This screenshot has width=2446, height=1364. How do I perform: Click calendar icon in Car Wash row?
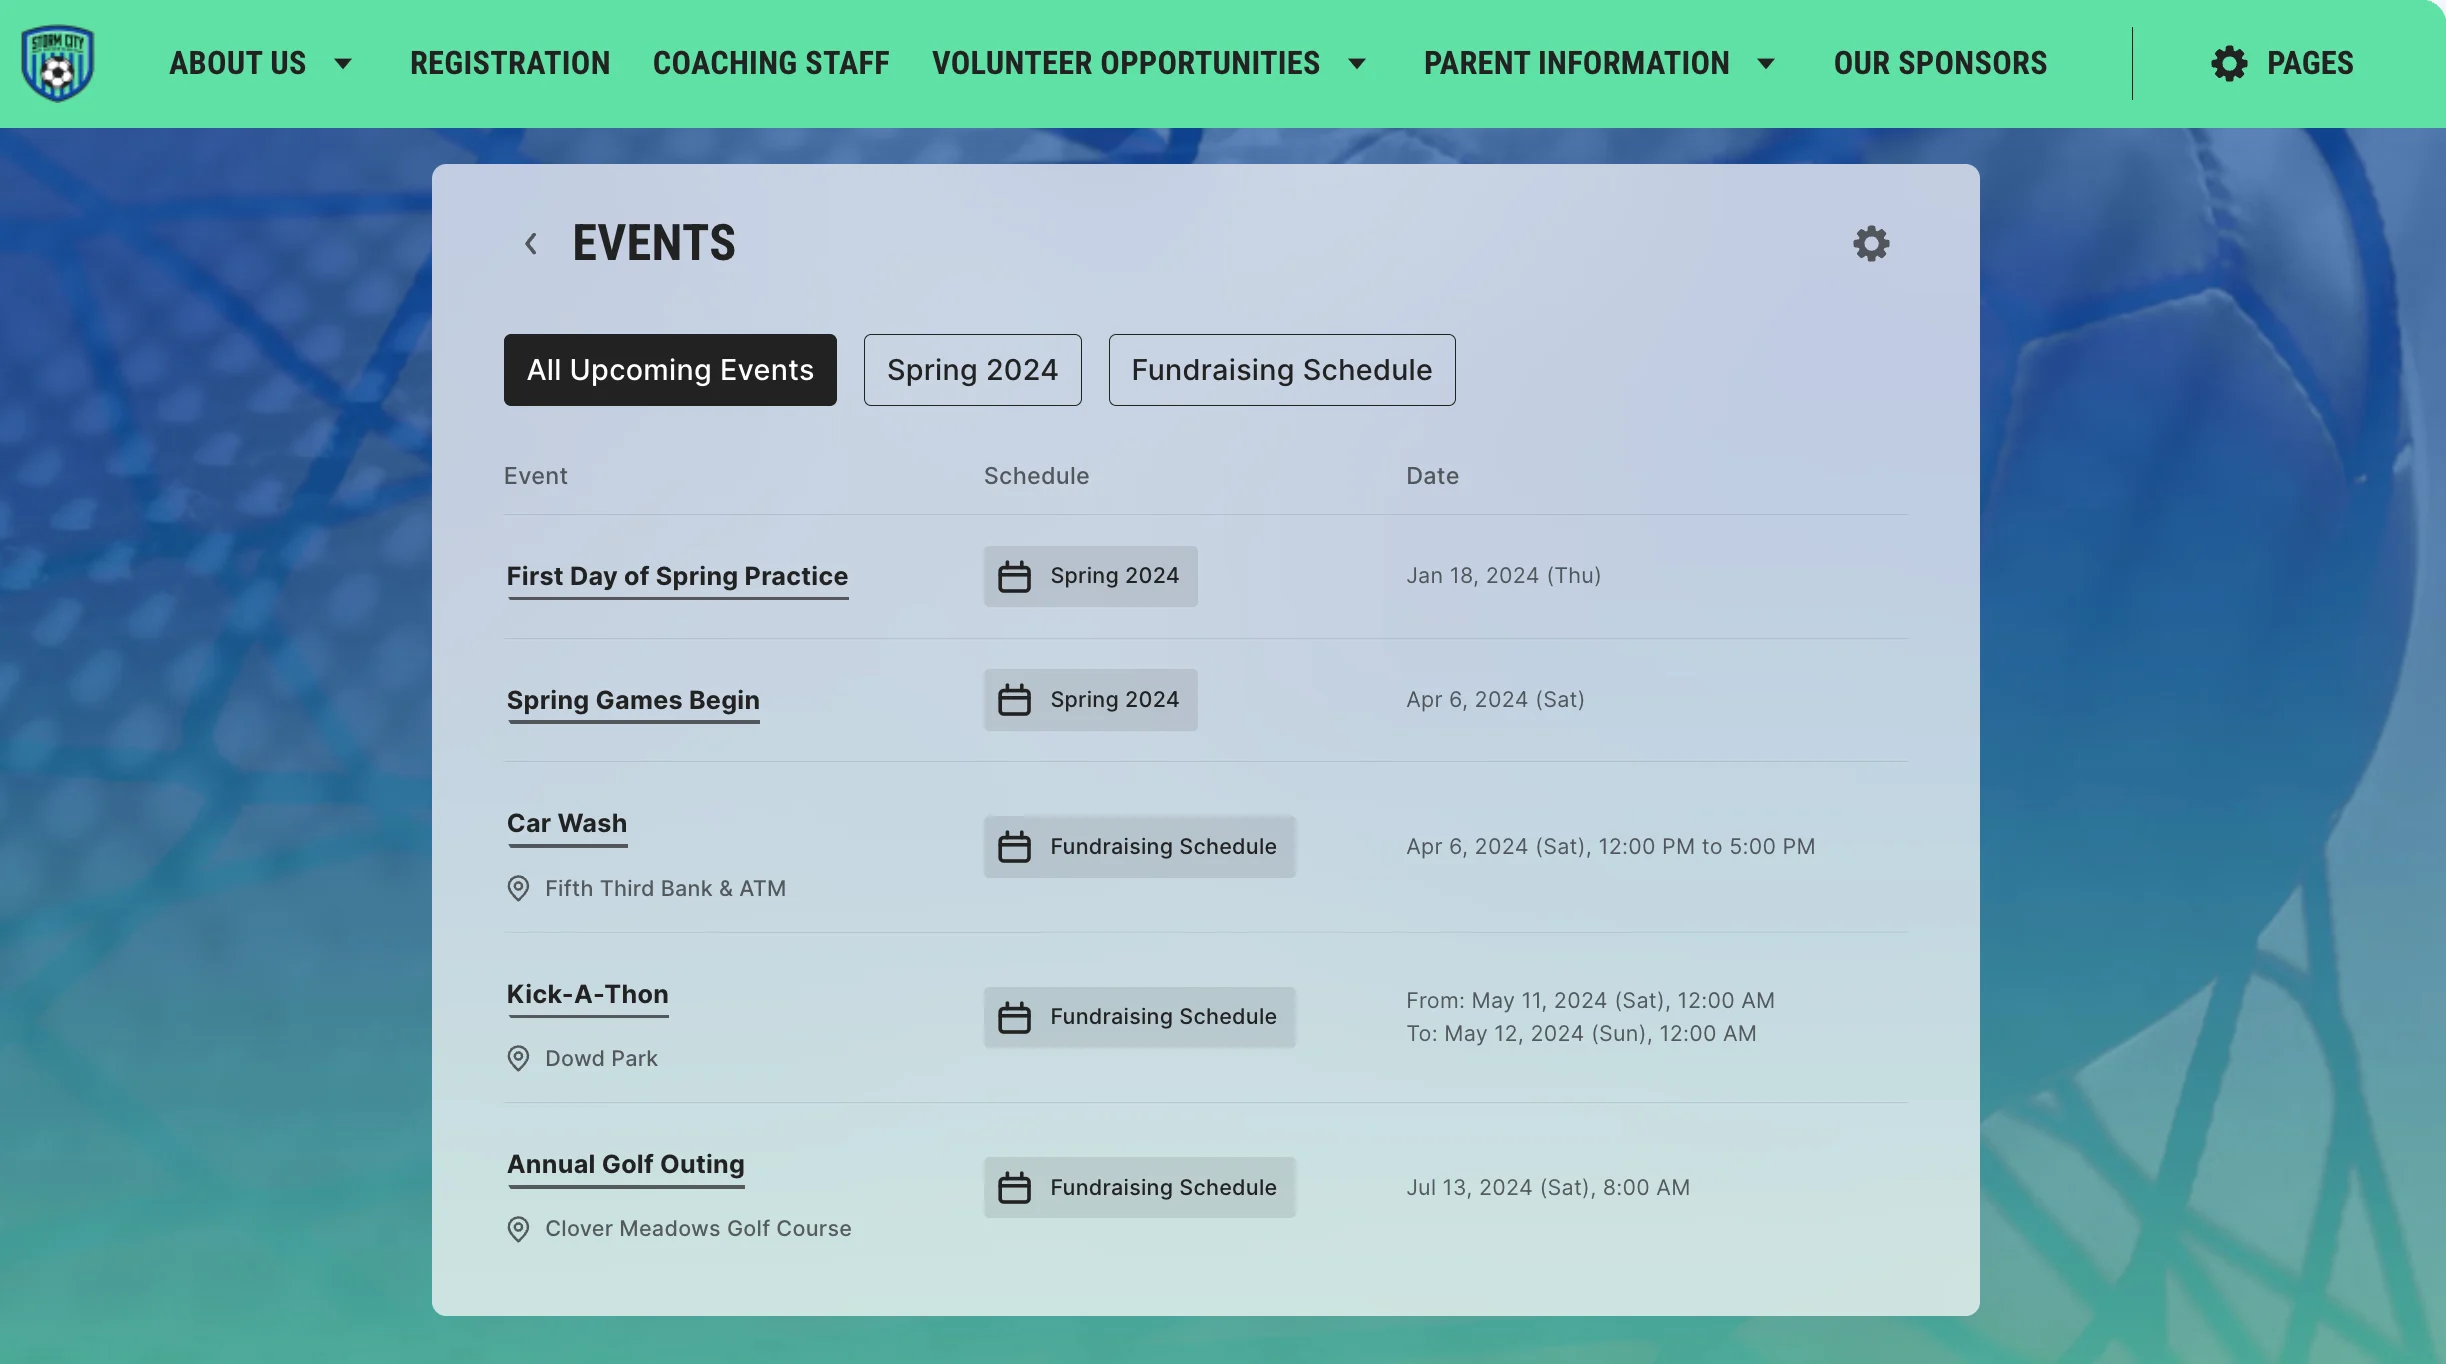1014,847
